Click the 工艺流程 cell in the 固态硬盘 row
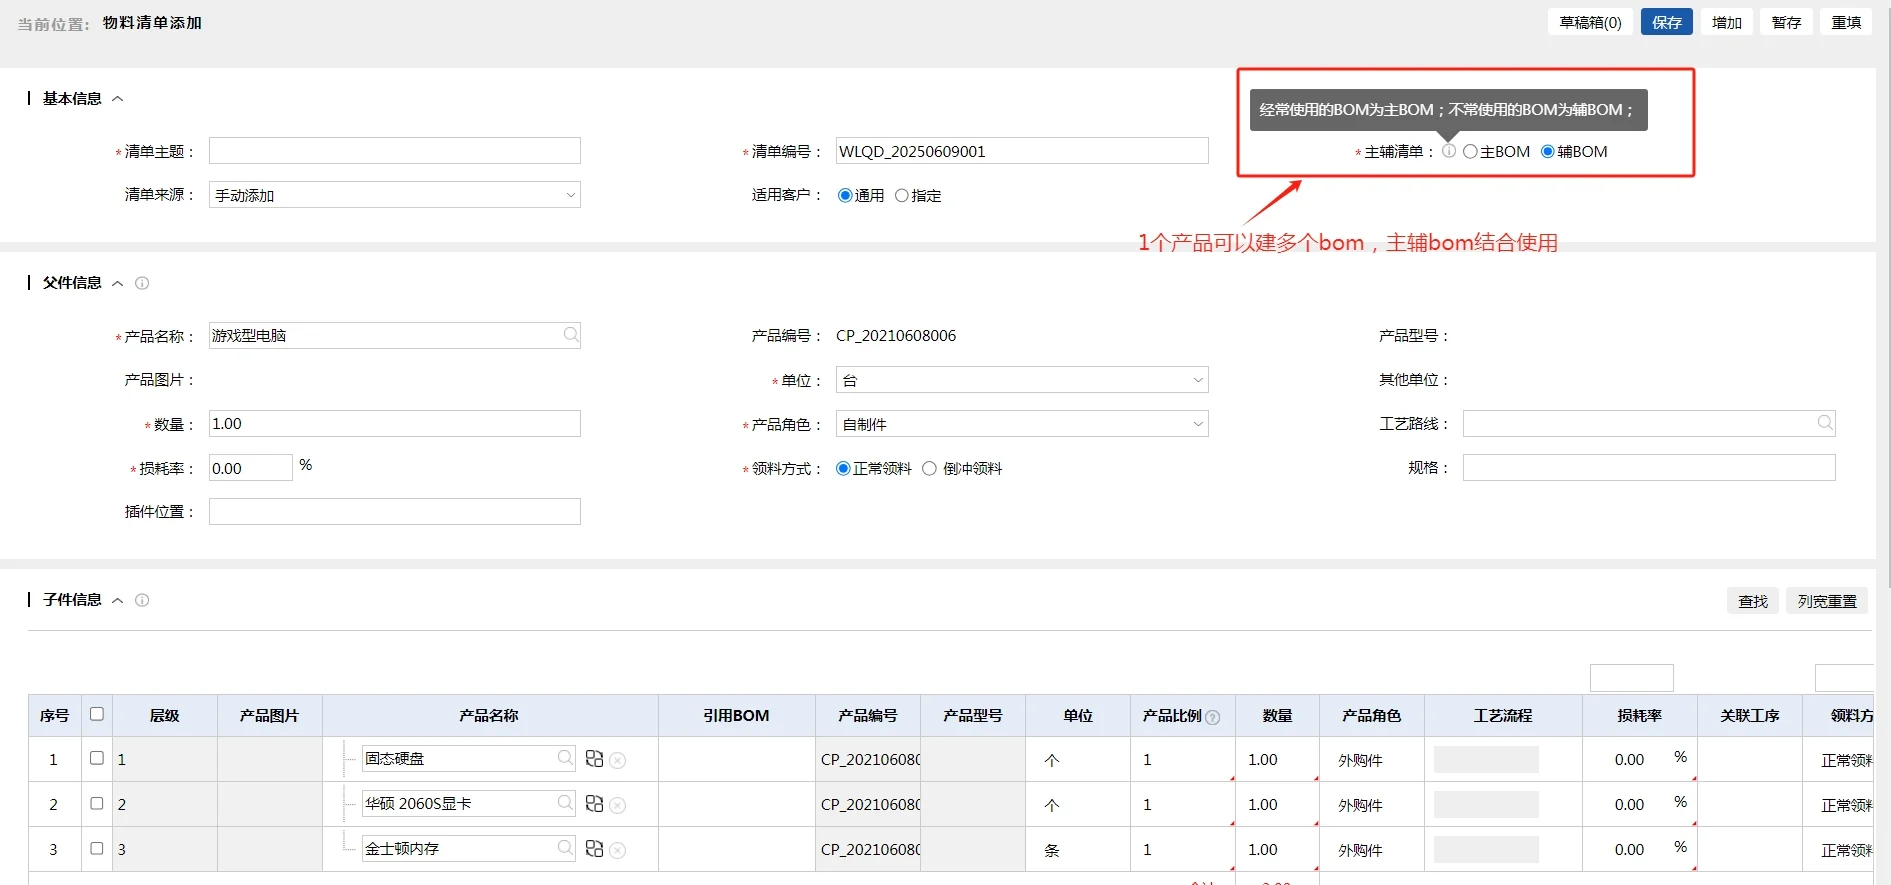1891x885 pixels. click(x=1503, y=760)
